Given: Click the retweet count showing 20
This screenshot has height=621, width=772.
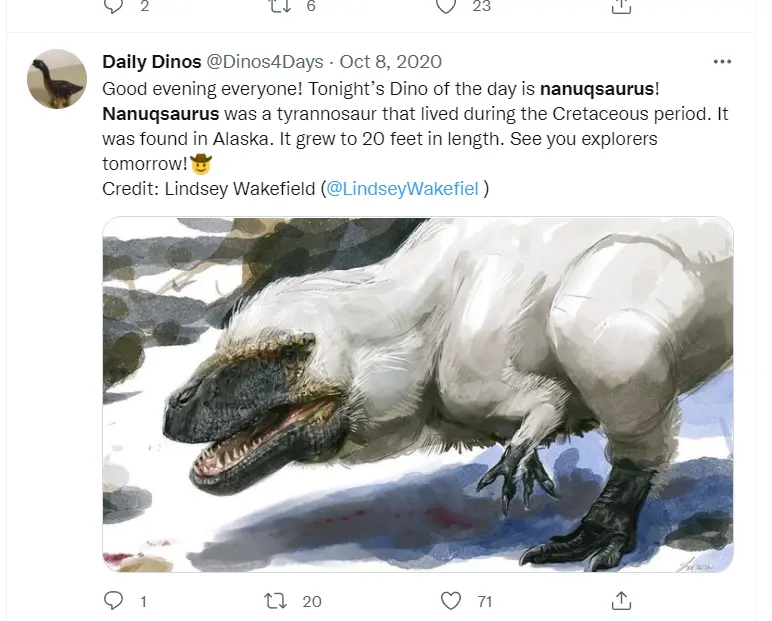Looking at the screenshot, I should pyautogui.click(x=311, y=601).
